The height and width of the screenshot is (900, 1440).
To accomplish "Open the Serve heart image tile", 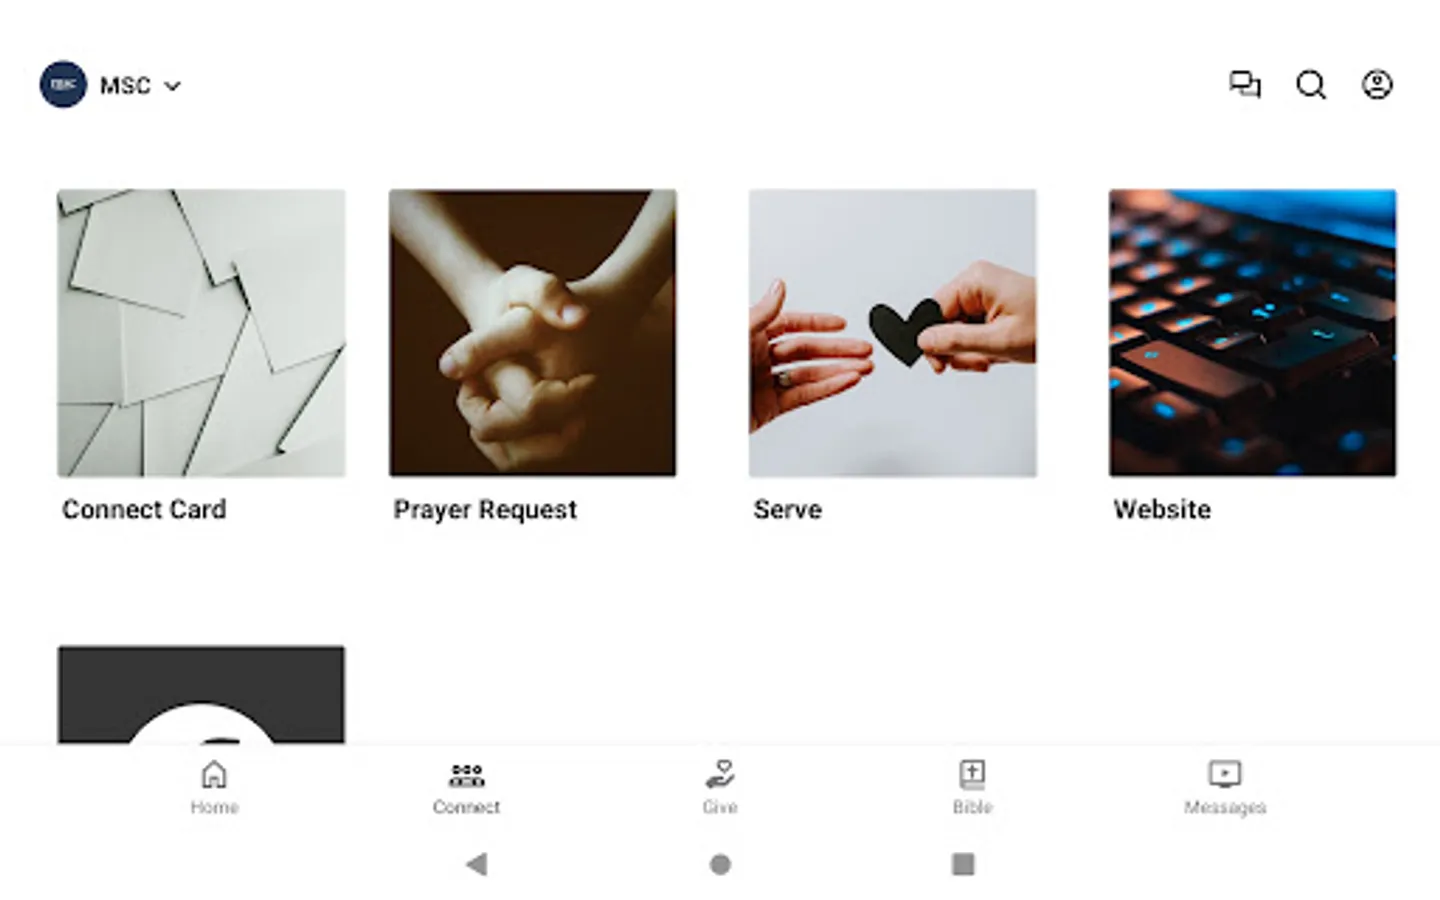I will [x=893, y=333].
